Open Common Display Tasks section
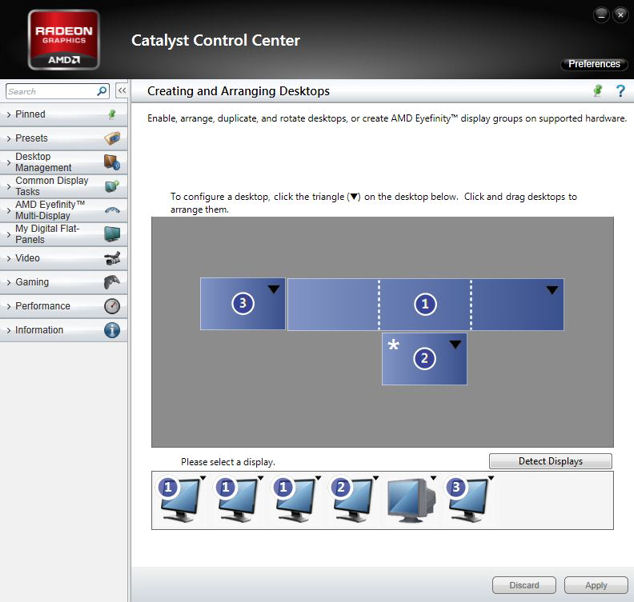The width and height of the screenshot is (634, 602). [x=63, y=186]
